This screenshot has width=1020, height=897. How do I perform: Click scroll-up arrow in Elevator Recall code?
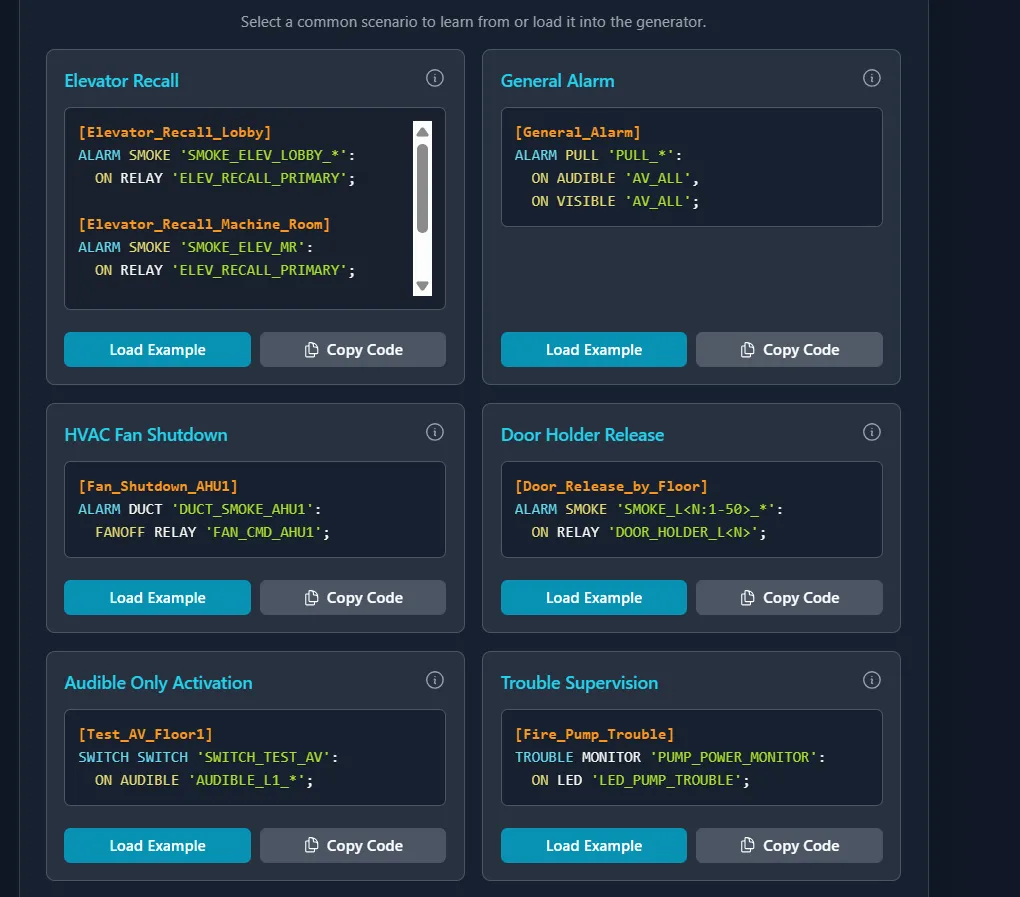pos(422,132)
